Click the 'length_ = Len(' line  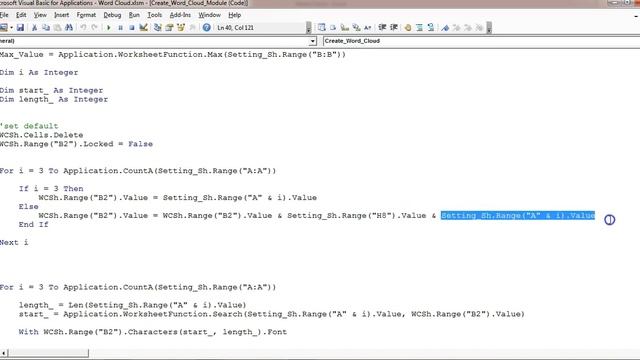132,305
